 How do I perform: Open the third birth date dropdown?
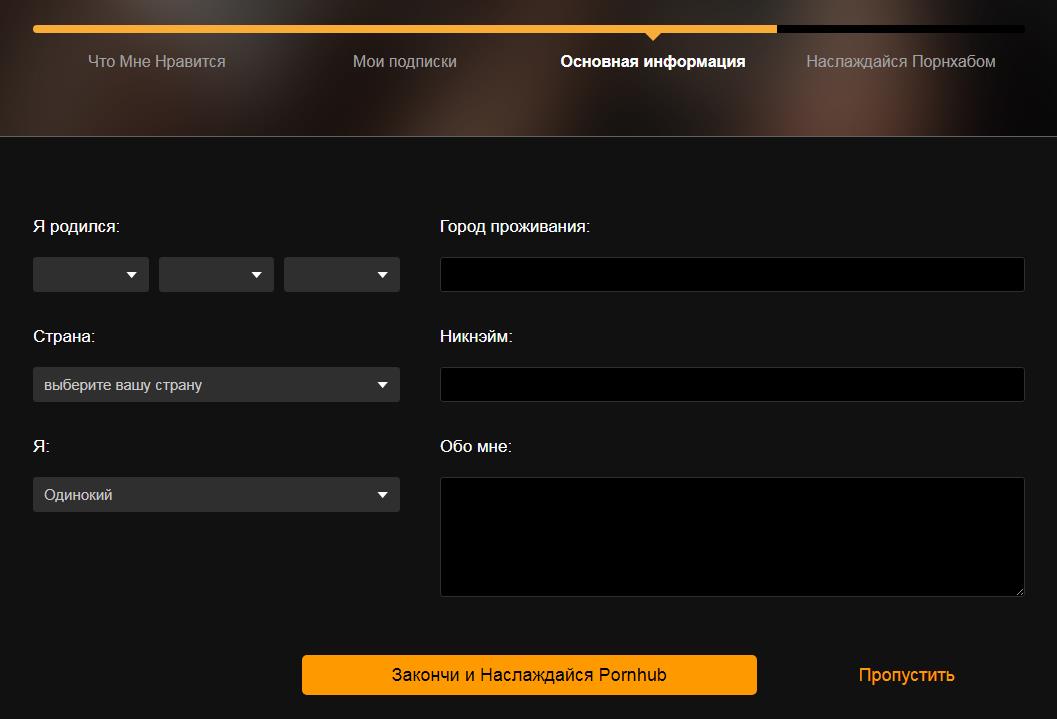coord(342,274)
